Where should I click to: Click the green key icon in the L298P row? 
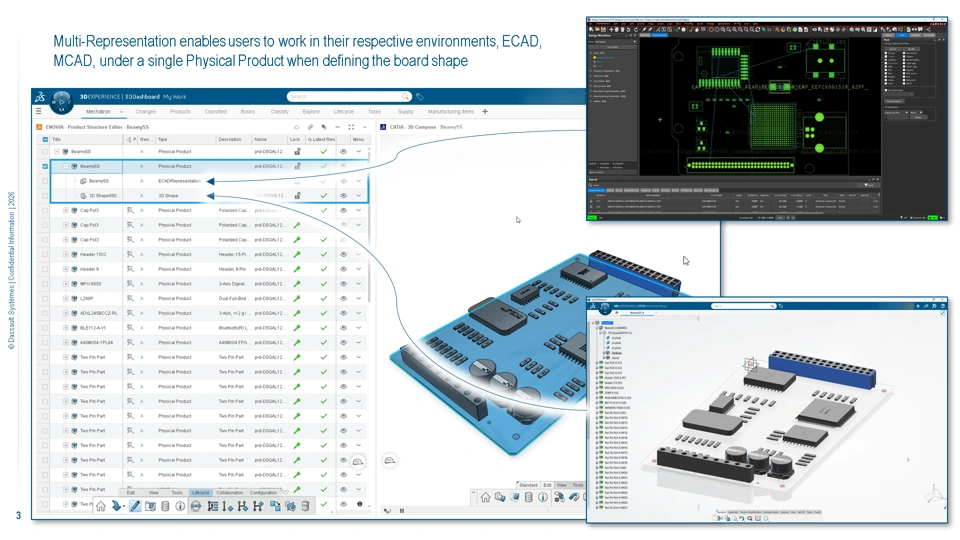point(297,298)
